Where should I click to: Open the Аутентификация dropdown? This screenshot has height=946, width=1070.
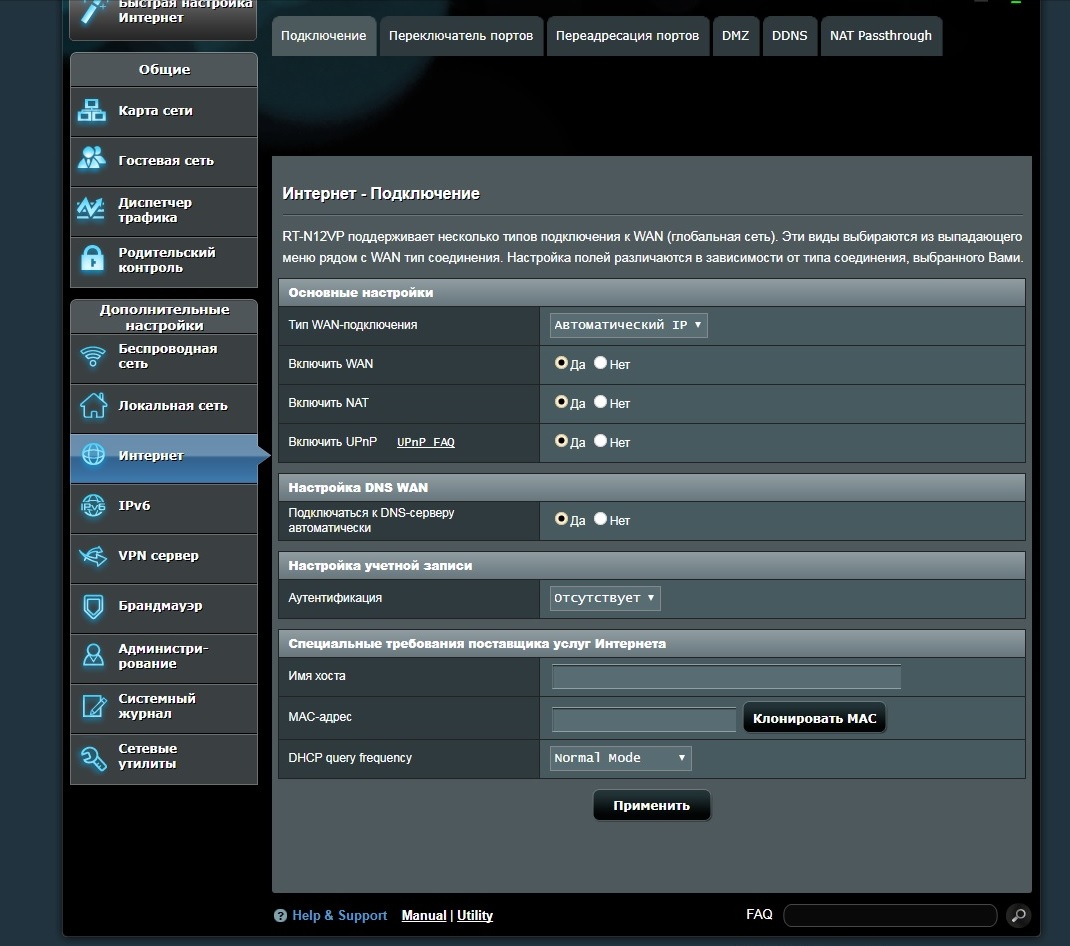point(605,598)
